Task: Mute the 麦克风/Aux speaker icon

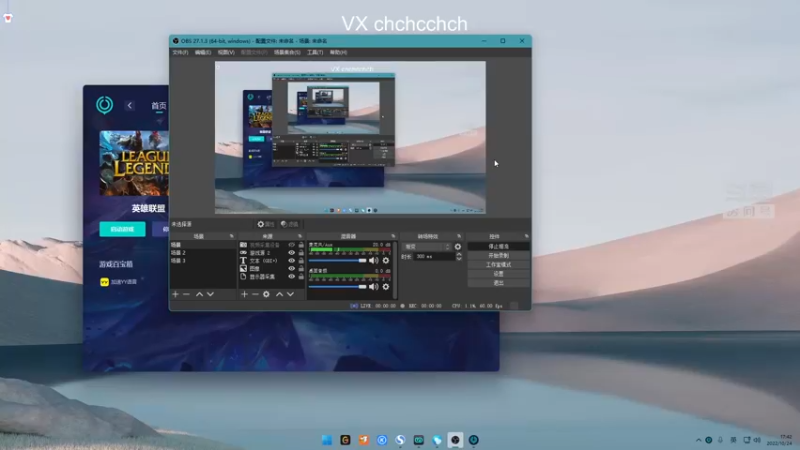Action: point(374,261)
